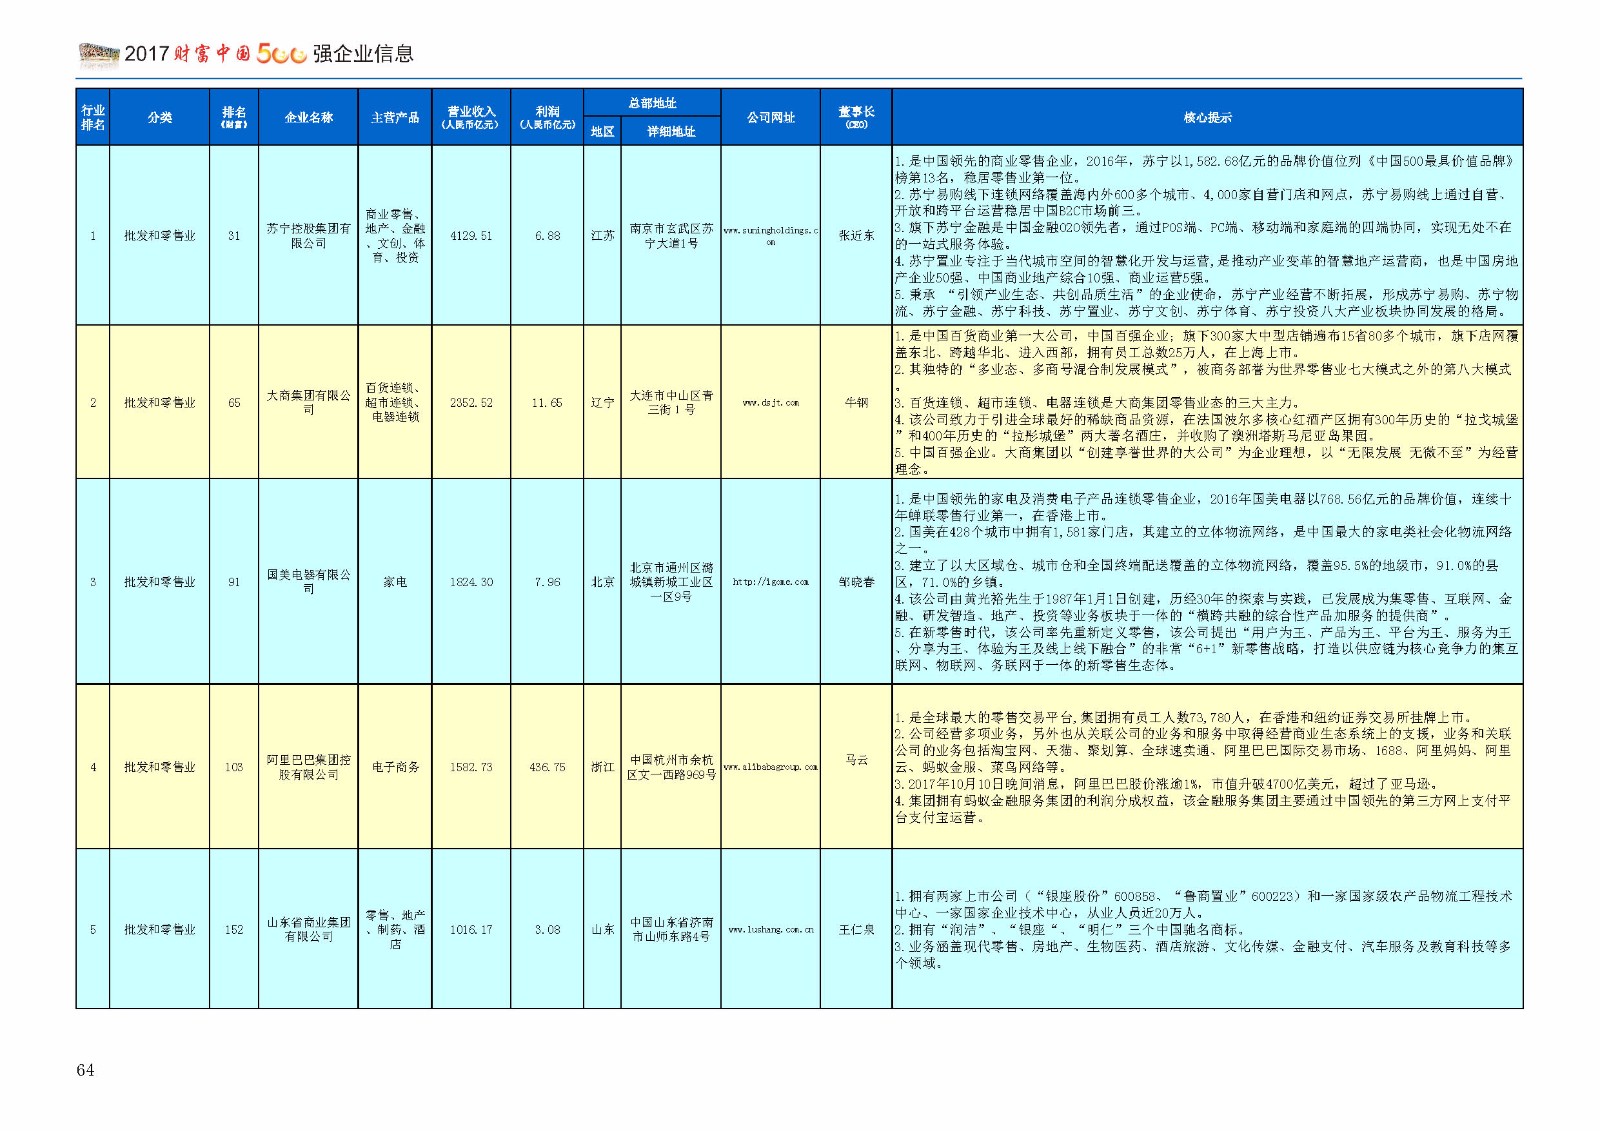Click company name "山东省商业集团有限公司"

pyautogui.click(x=308, y=929)
